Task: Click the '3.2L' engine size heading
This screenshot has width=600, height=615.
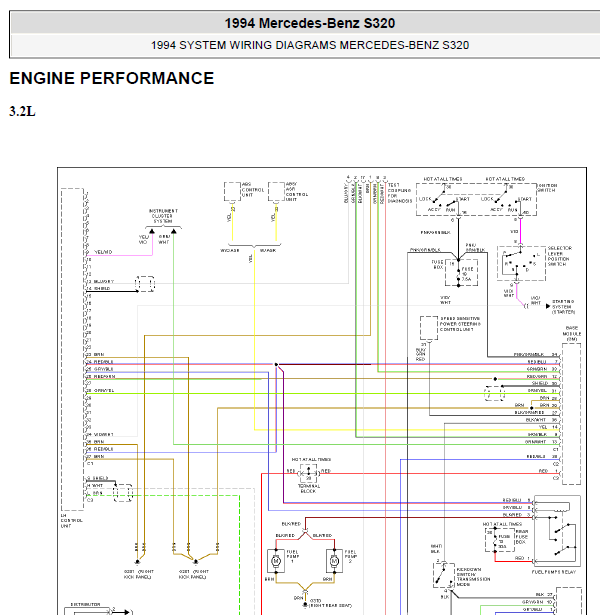Action: click(x=22, y=111)
